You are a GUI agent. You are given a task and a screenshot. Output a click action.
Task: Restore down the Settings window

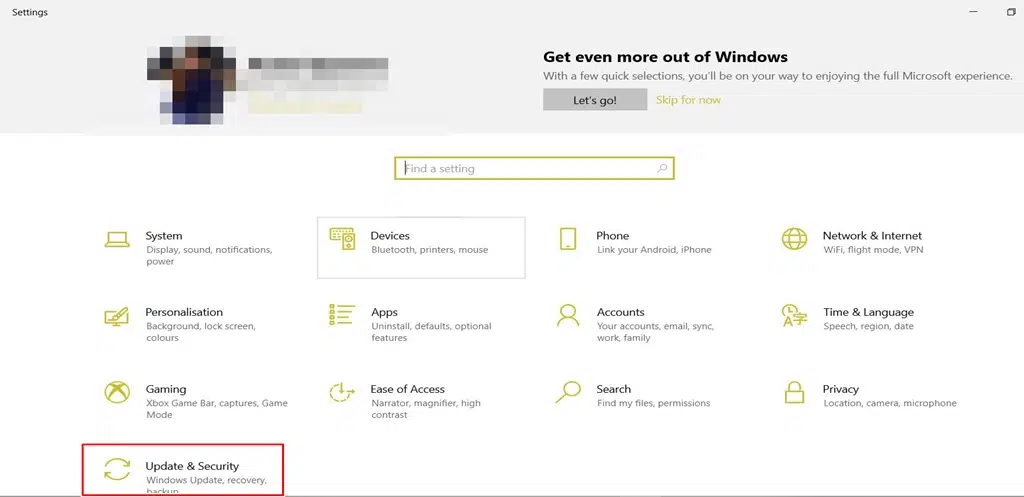tap(1011, 12)
